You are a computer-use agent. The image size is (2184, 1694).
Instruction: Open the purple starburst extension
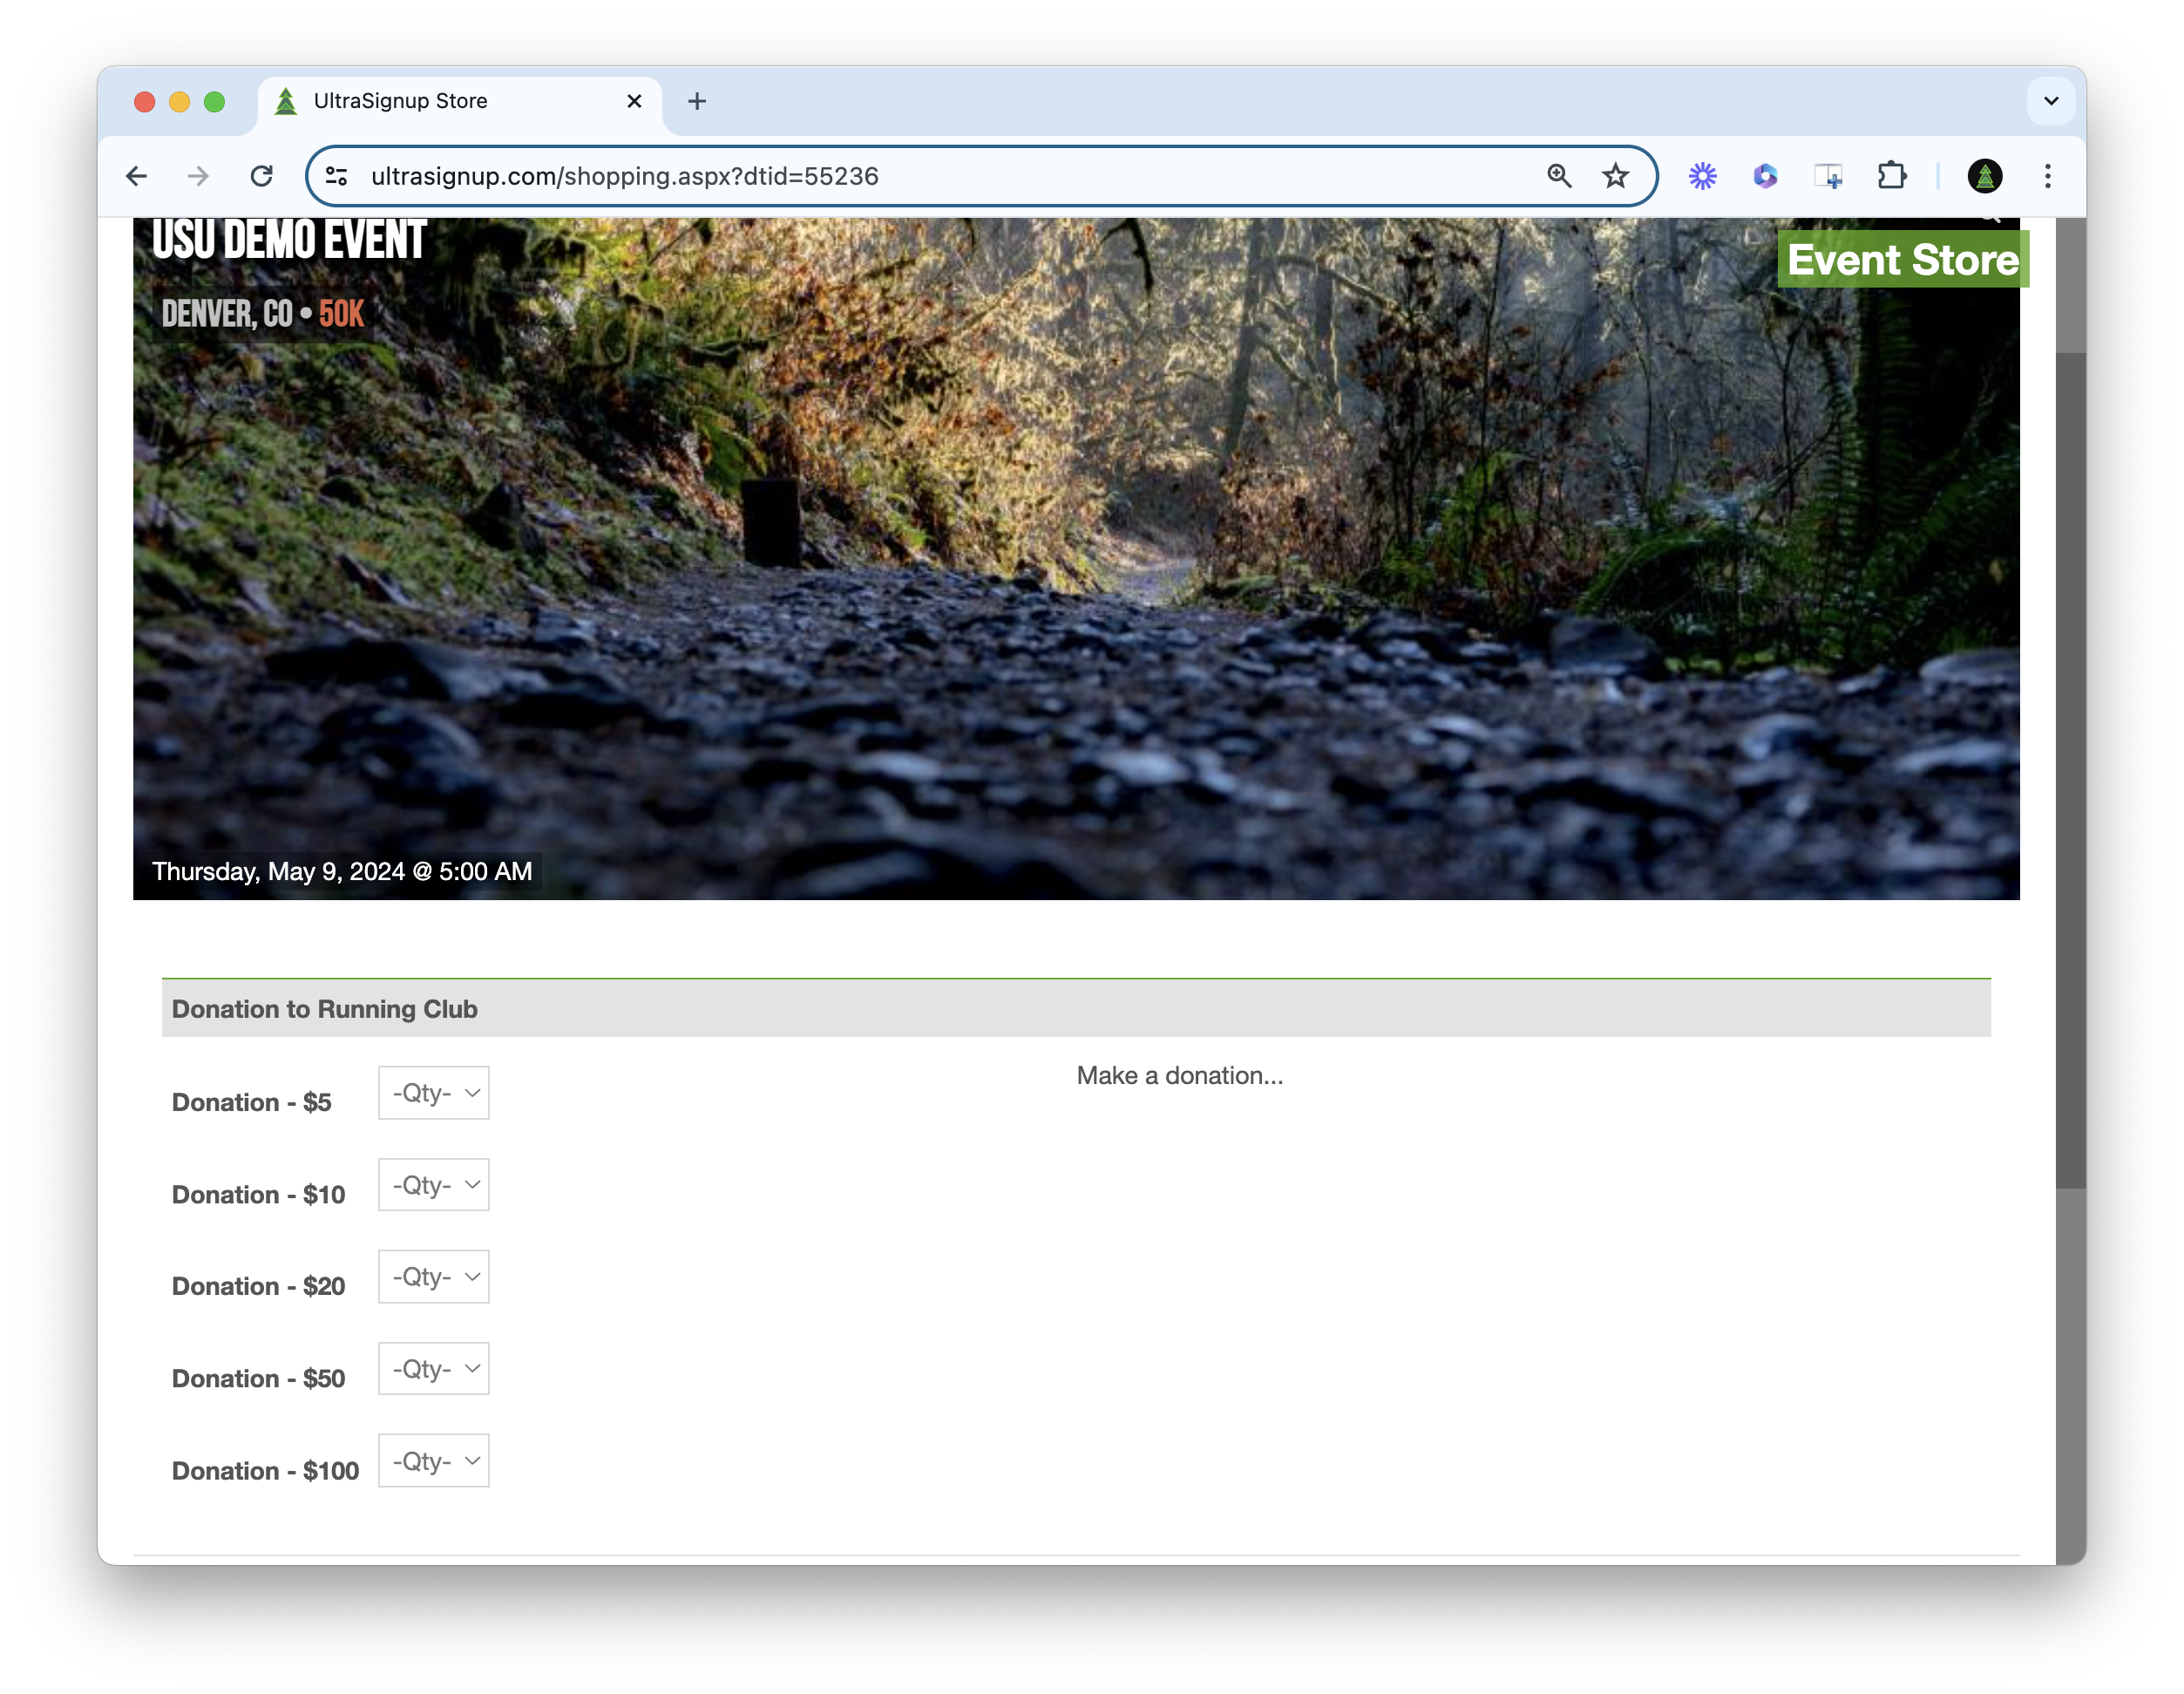tap(1702, 177)
